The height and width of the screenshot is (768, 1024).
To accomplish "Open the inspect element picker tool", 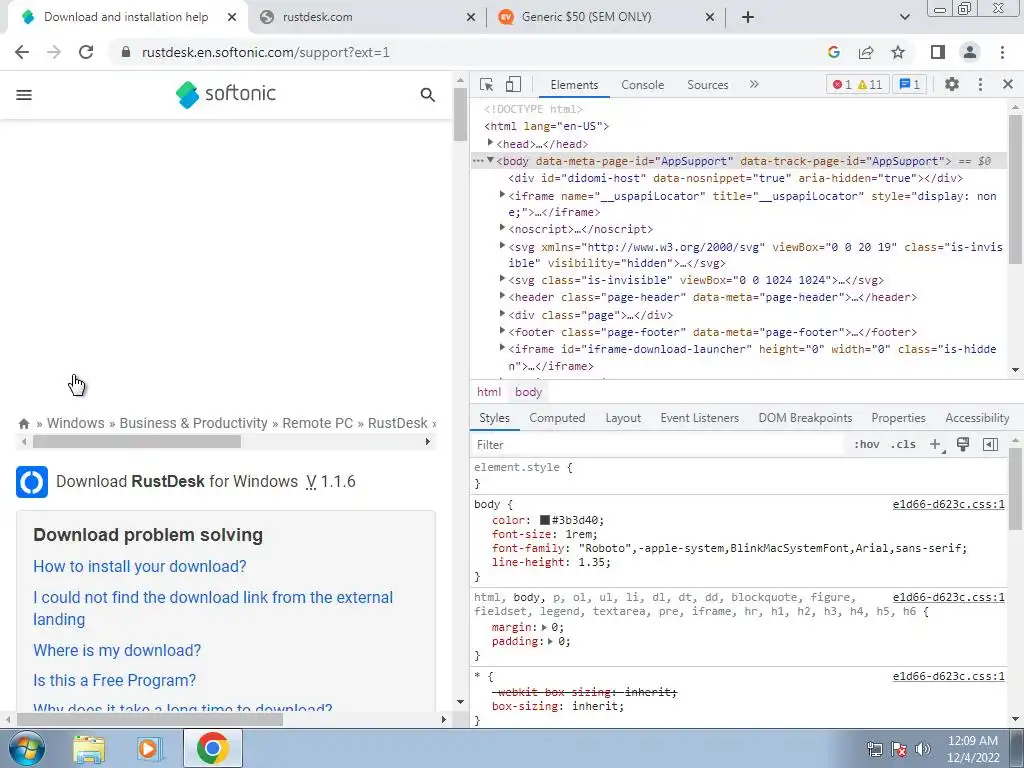I will click(486, 84).
